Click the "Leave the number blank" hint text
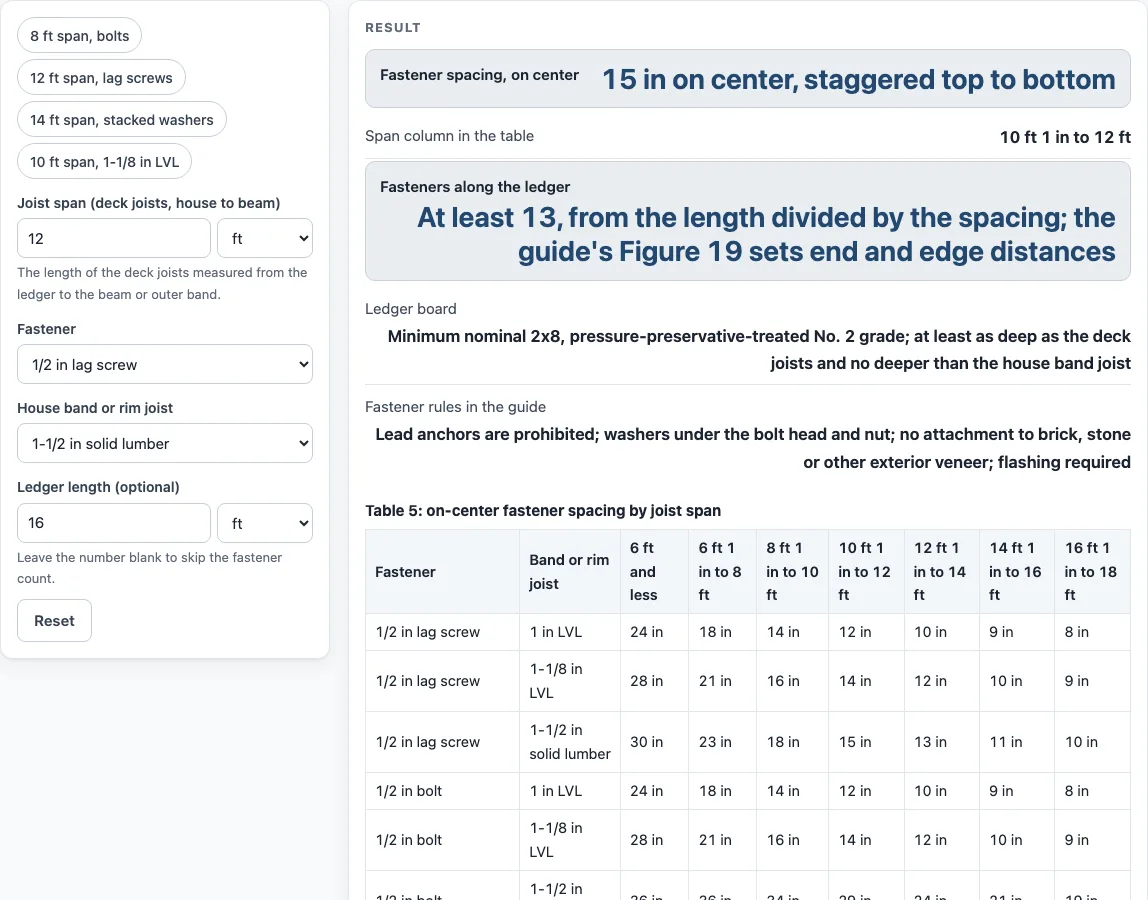The height and width of the screenshot is (900, 1148). tap(149, 568)
